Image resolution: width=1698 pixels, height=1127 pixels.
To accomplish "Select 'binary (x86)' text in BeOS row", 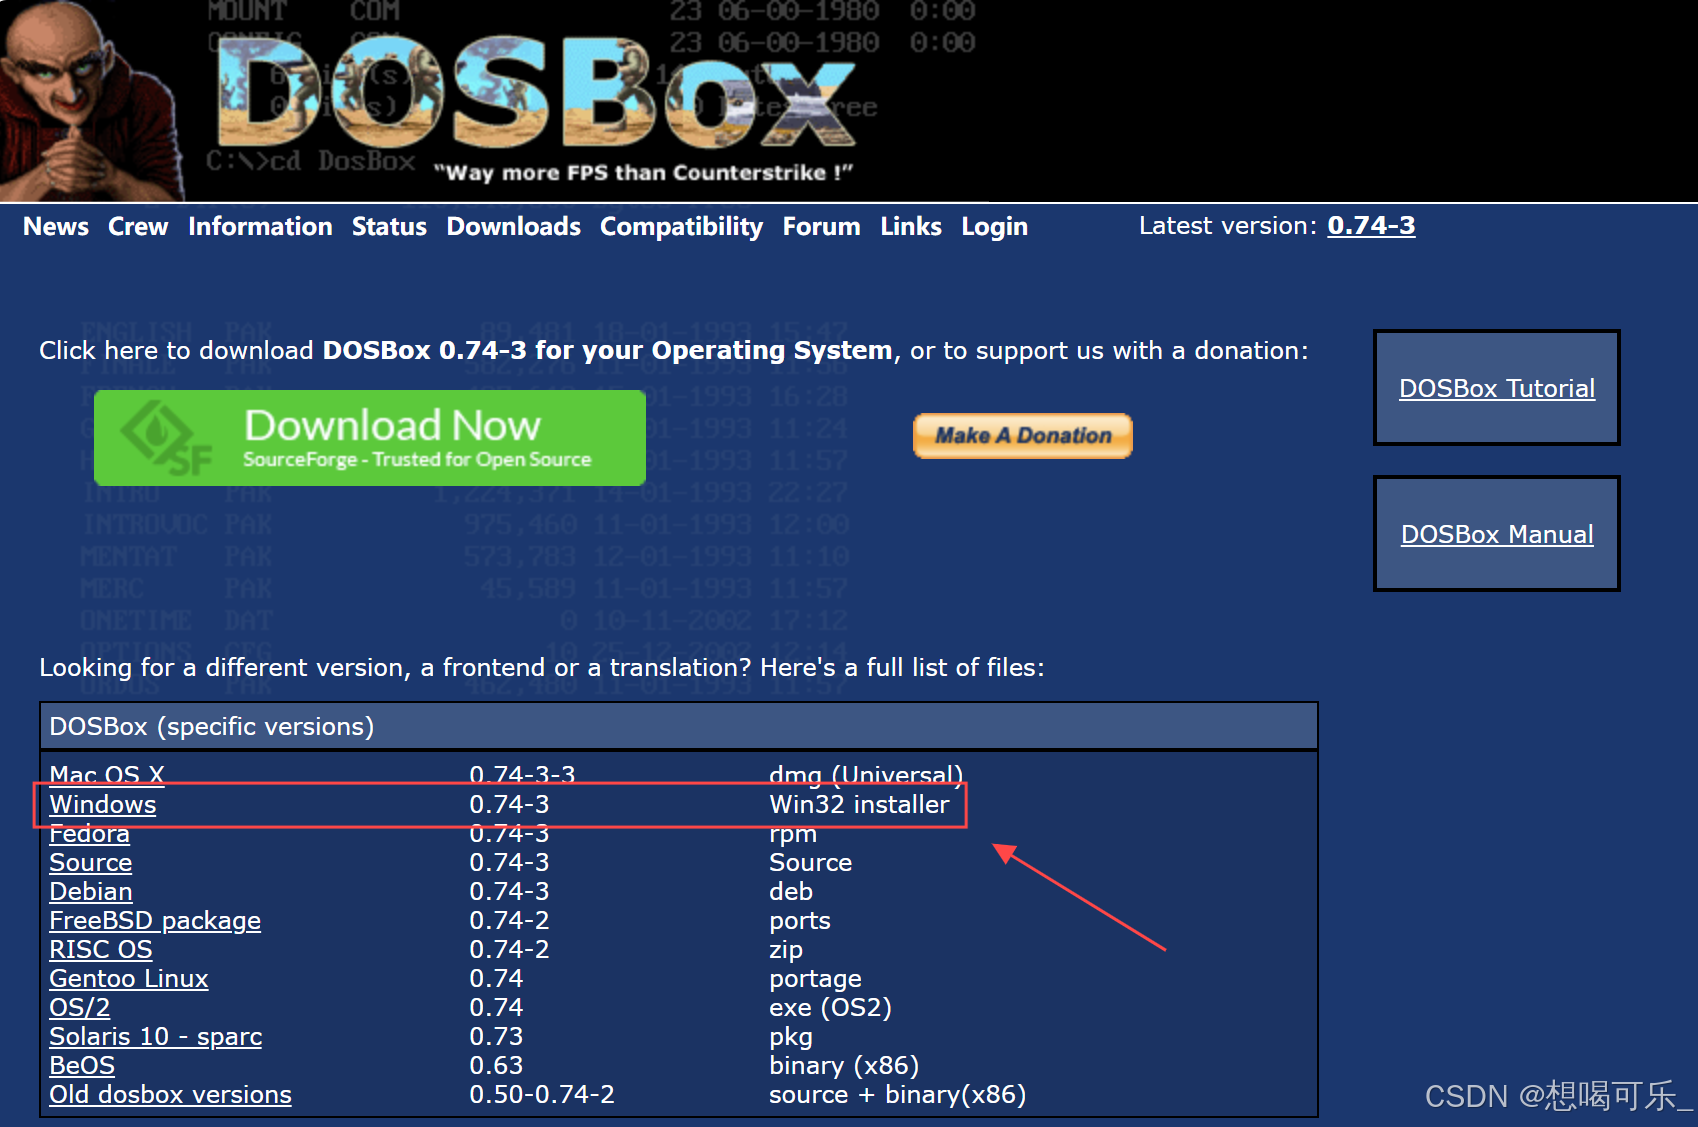I will pos(844,1065).
